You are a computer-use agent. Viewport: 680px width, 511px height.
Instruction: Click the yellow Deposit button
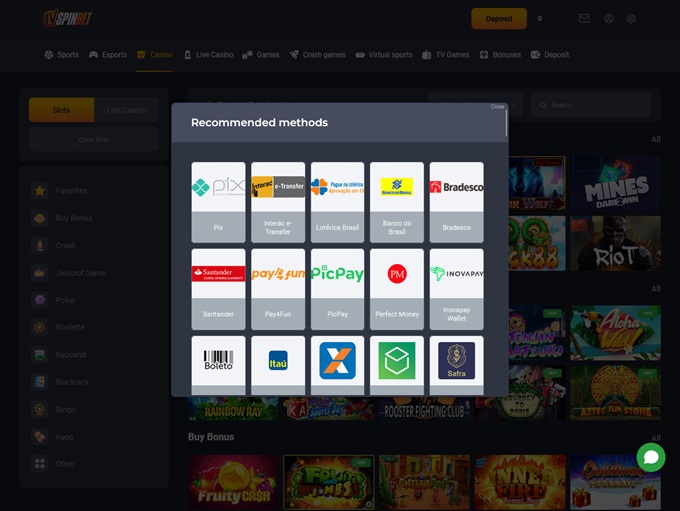point(498,18)
